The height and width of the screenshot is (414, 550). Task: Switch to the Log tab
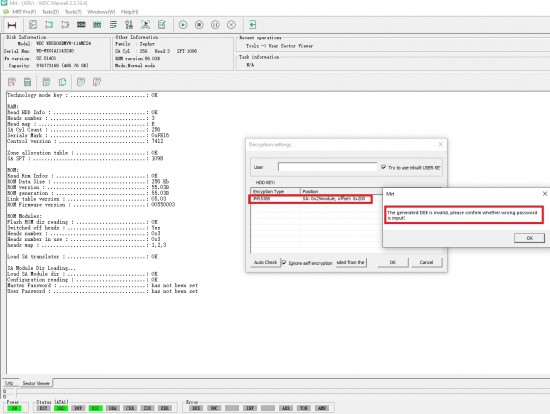click(9, 383)
